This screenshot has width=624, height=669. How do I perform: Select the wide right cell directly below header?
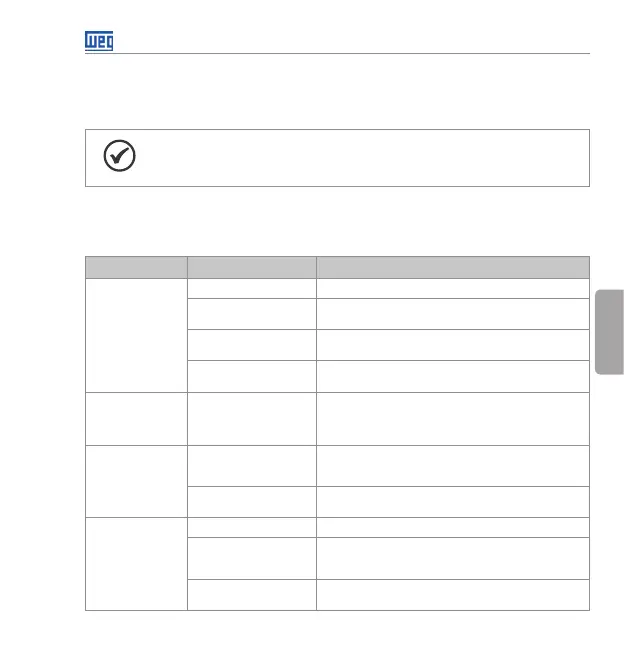452,287
